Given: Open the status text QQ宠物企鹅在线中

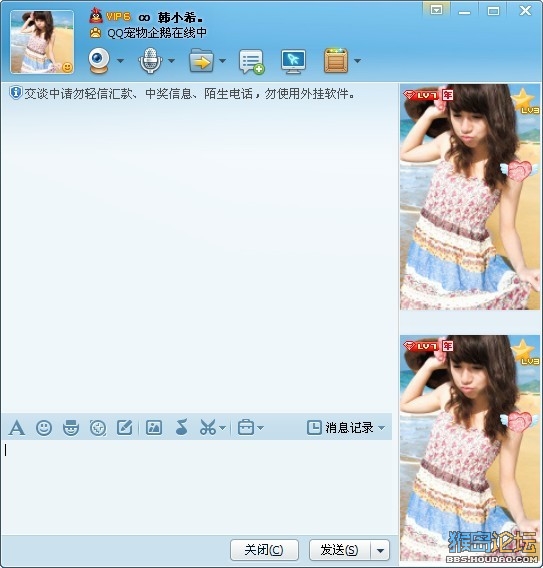Looking at the screenshot, I should (157, 33).
